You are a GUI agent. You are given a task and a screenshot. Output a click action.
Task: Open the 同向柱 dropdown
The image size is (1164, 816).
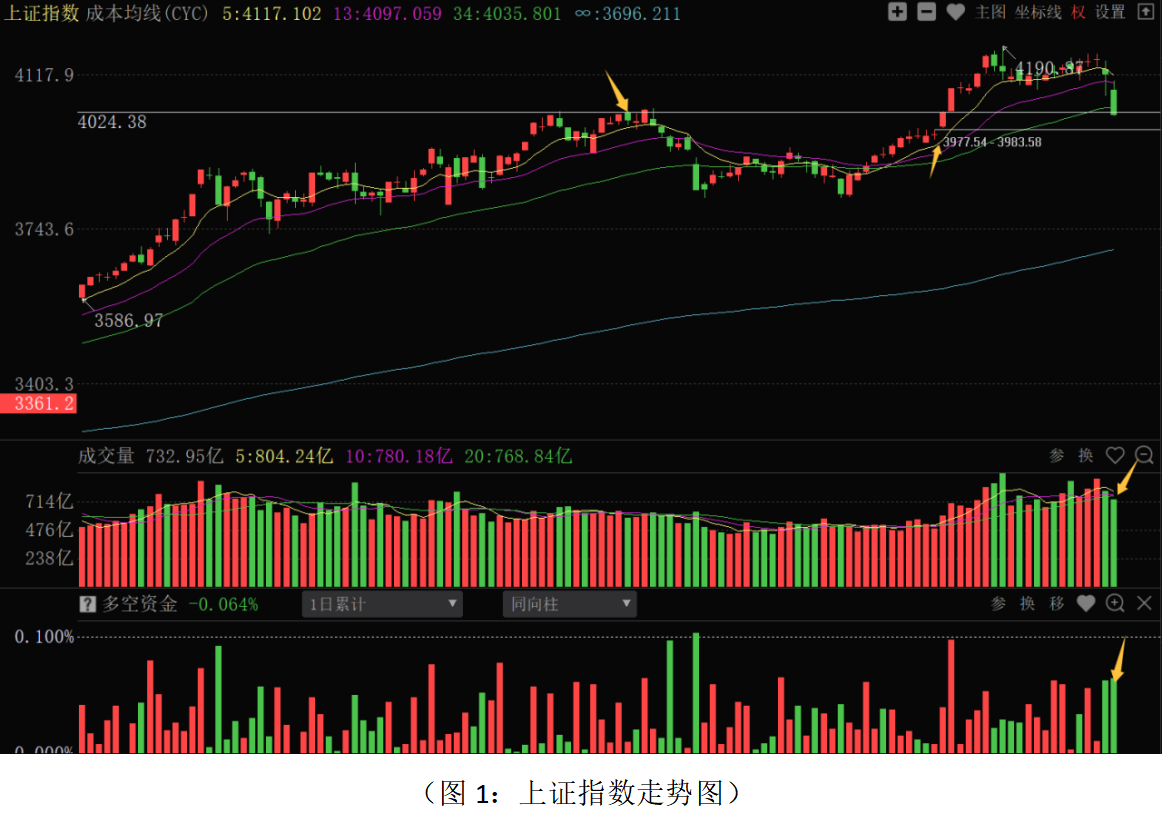click(569, 604)
